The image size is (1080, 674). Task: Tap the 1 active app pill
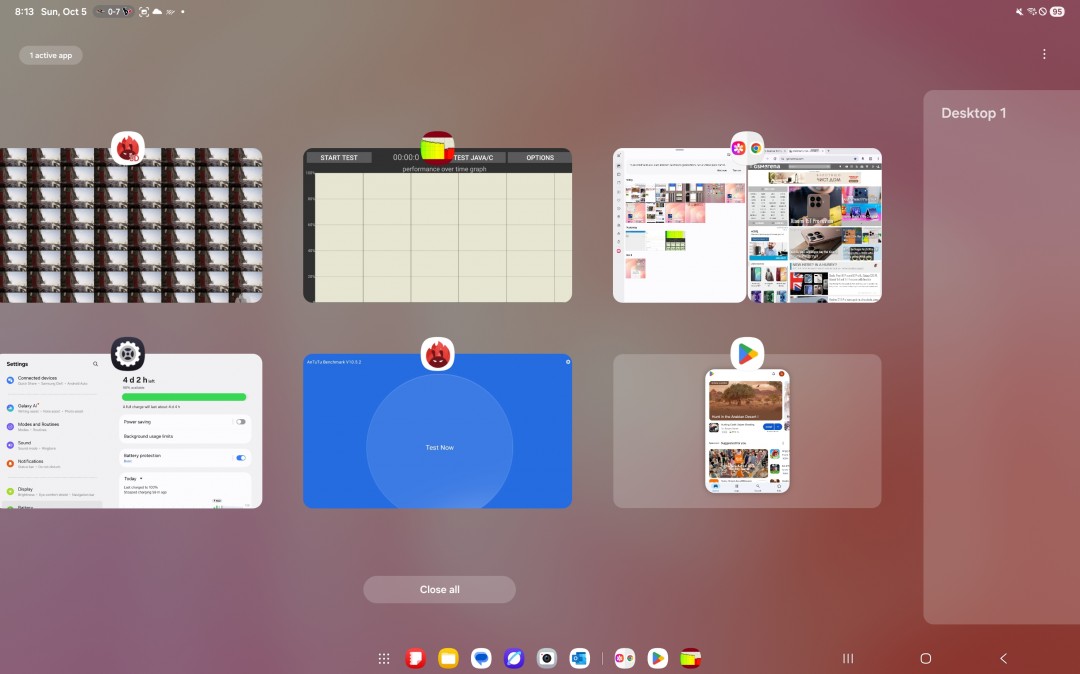click(51, 55)
